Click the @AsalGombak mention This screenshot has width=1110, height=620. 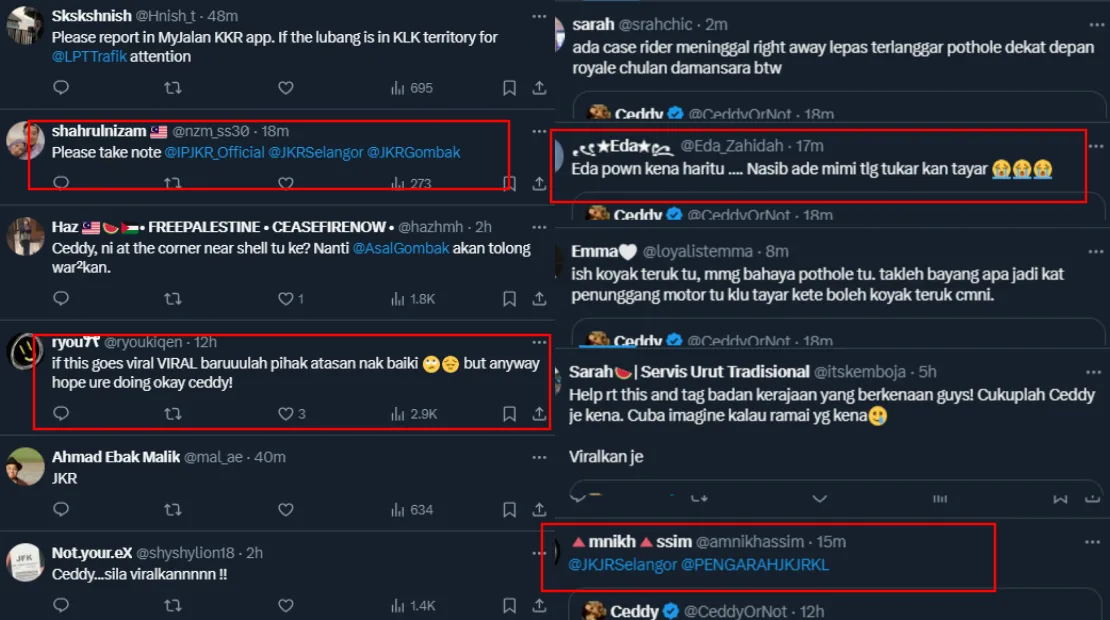(x=401, y=248)
